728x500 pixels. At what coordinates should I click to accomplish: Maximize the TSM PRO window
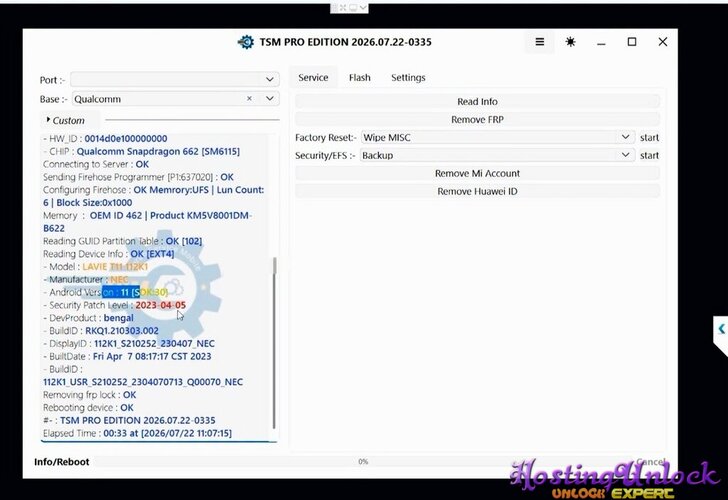632,42
